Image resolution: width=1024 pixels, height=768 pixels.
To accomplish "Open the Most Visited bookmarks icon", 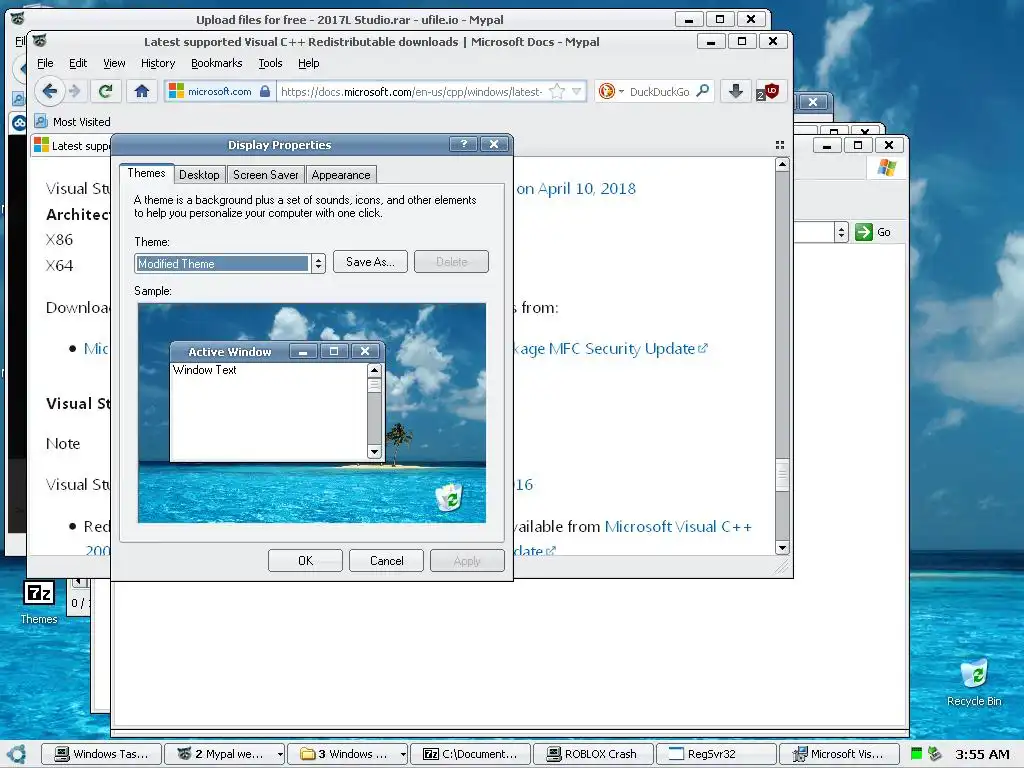I will click(41, 121).
